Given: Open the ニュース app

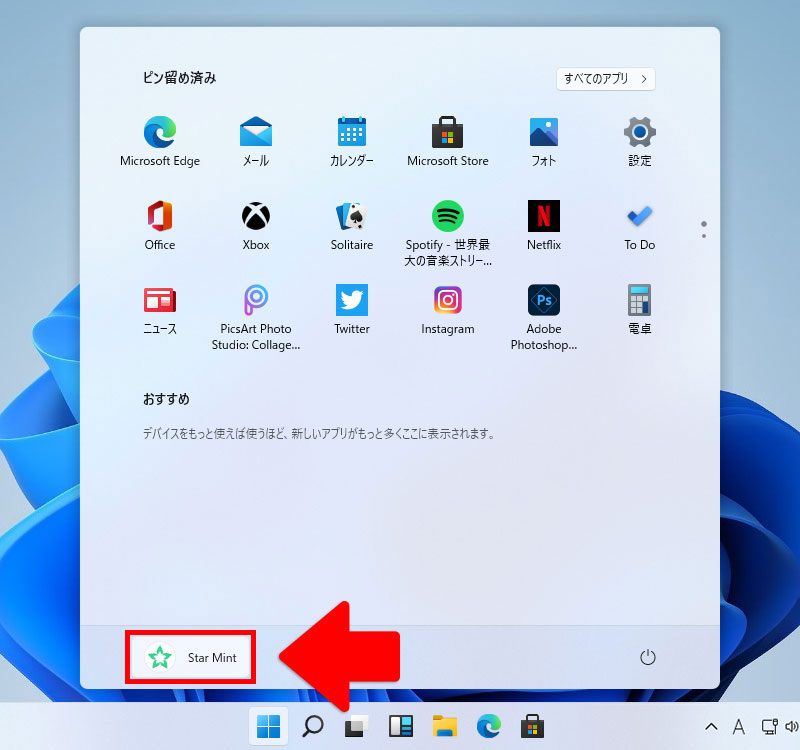Looking at the screenshot, I should pyautogui.click(x=160, y=309).
